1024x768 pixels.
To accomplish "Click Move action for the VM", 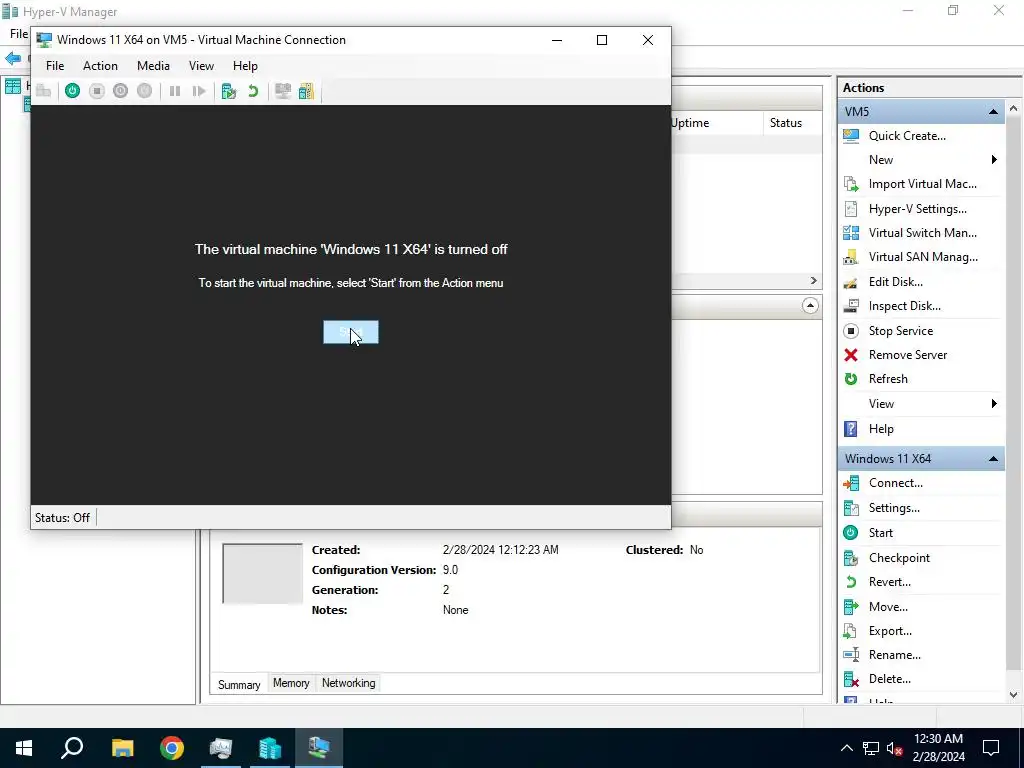I will click(888, 607).
